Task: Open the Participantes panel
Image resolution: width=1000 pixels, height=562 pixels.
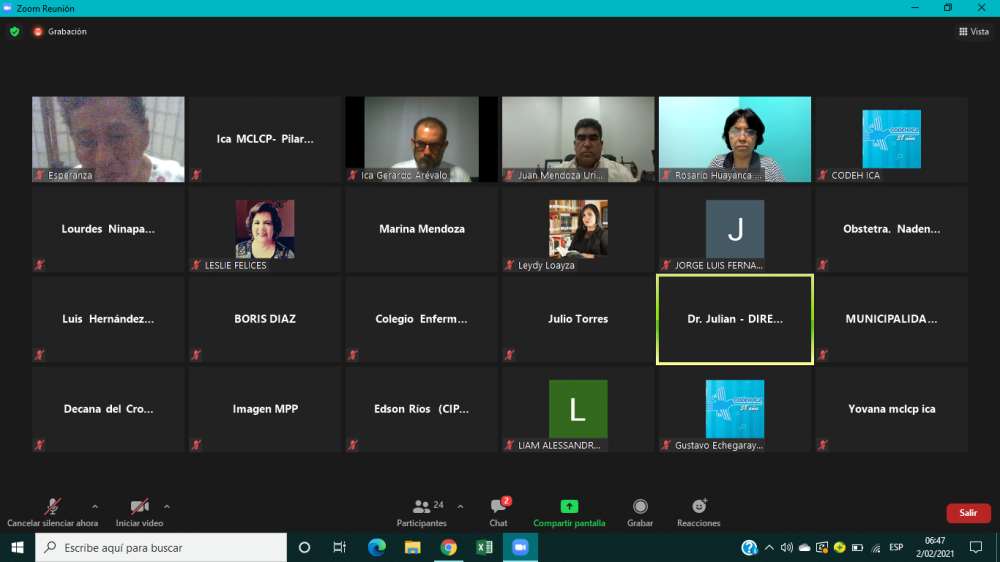Action: tap(422, 507)
